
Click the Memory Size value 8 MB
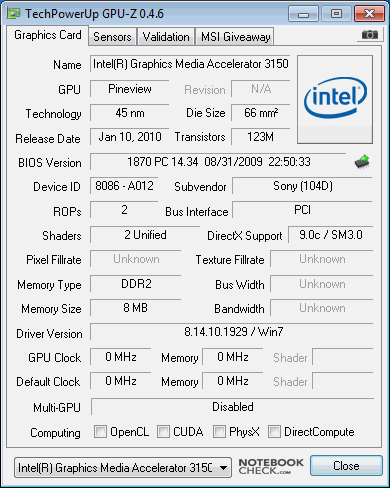click(136, 308)
